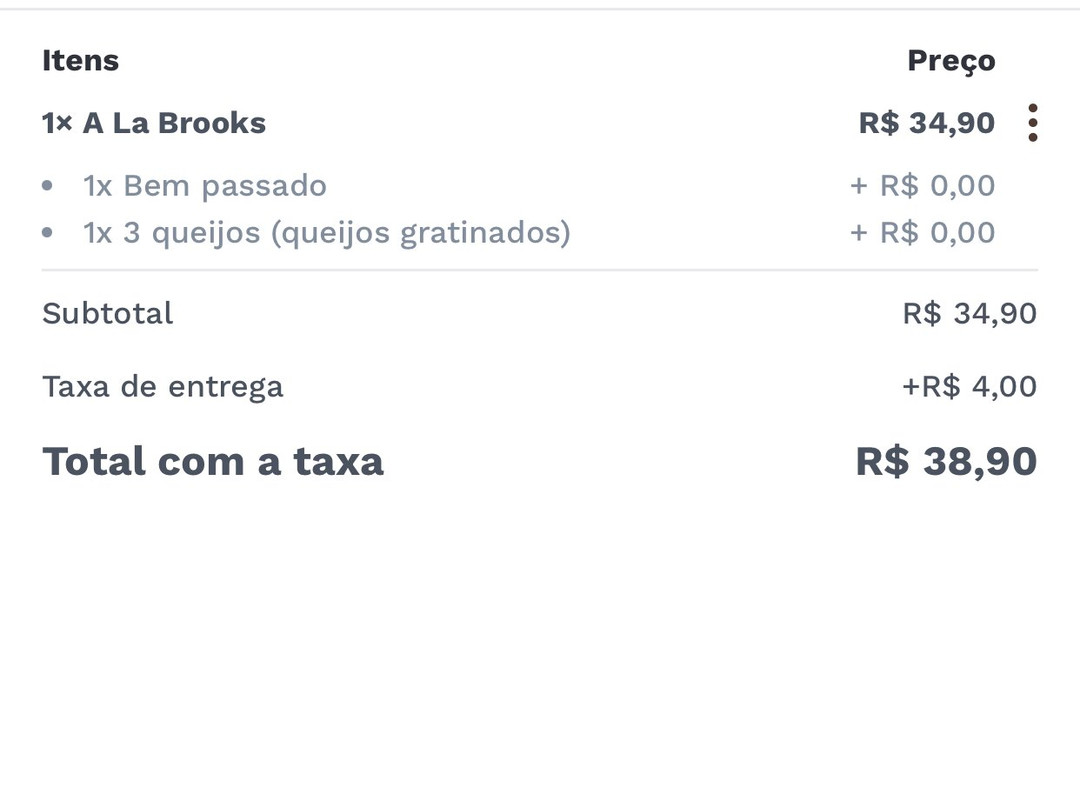Viewport: 1080px width, 808px height.
Task: Click the + R$ 0,00 beside 3 queijos
Action: pos(922,233)
